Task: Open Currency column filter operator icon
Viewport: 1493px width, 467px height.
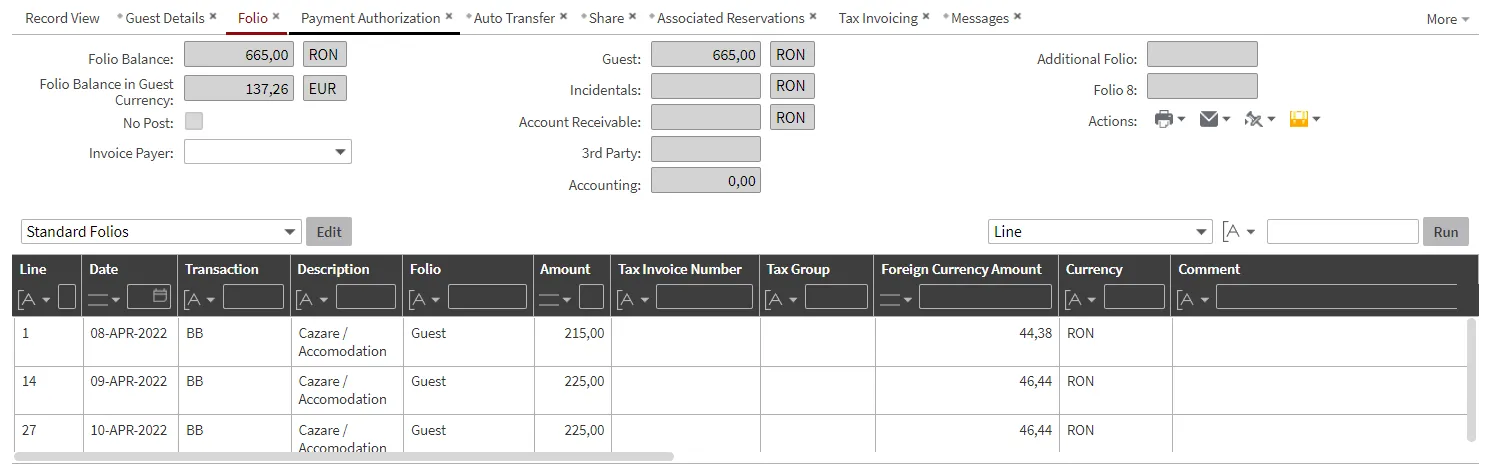Action: [x=1082, y=298]
